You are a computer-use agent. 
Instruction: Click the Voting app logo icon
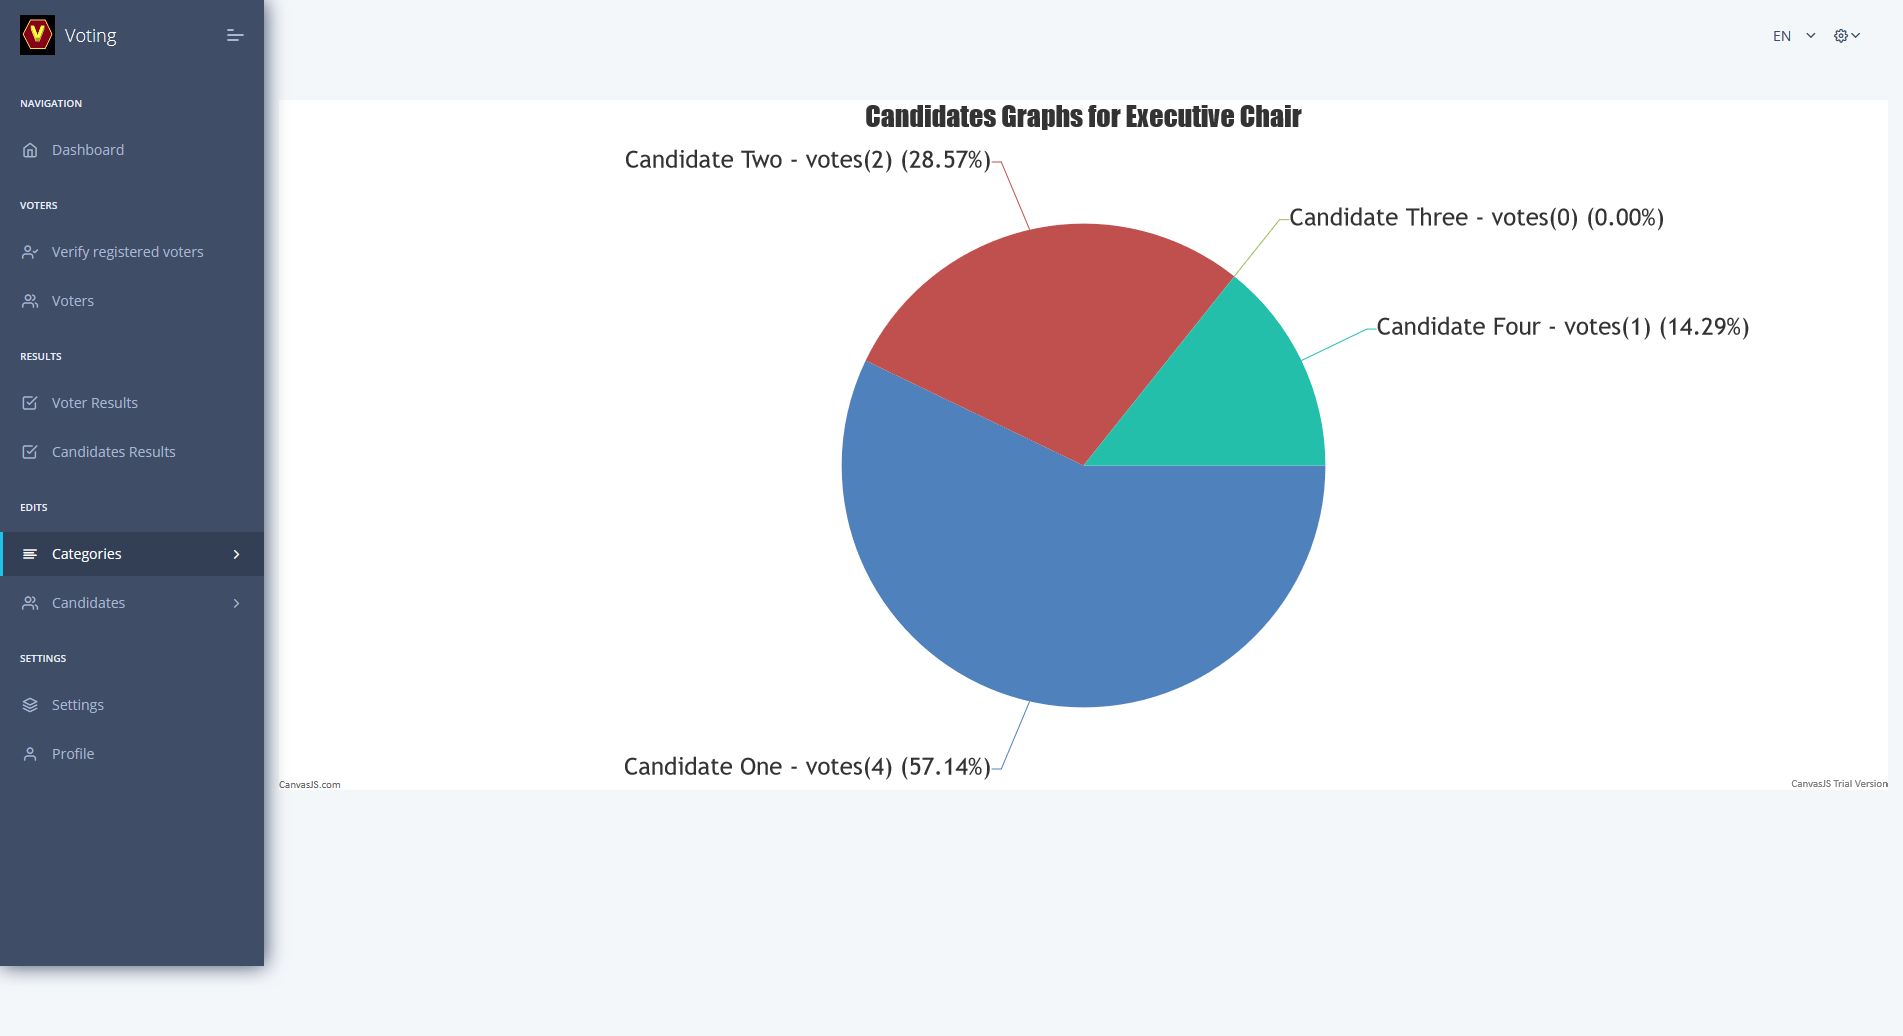[x=37, y=36]
